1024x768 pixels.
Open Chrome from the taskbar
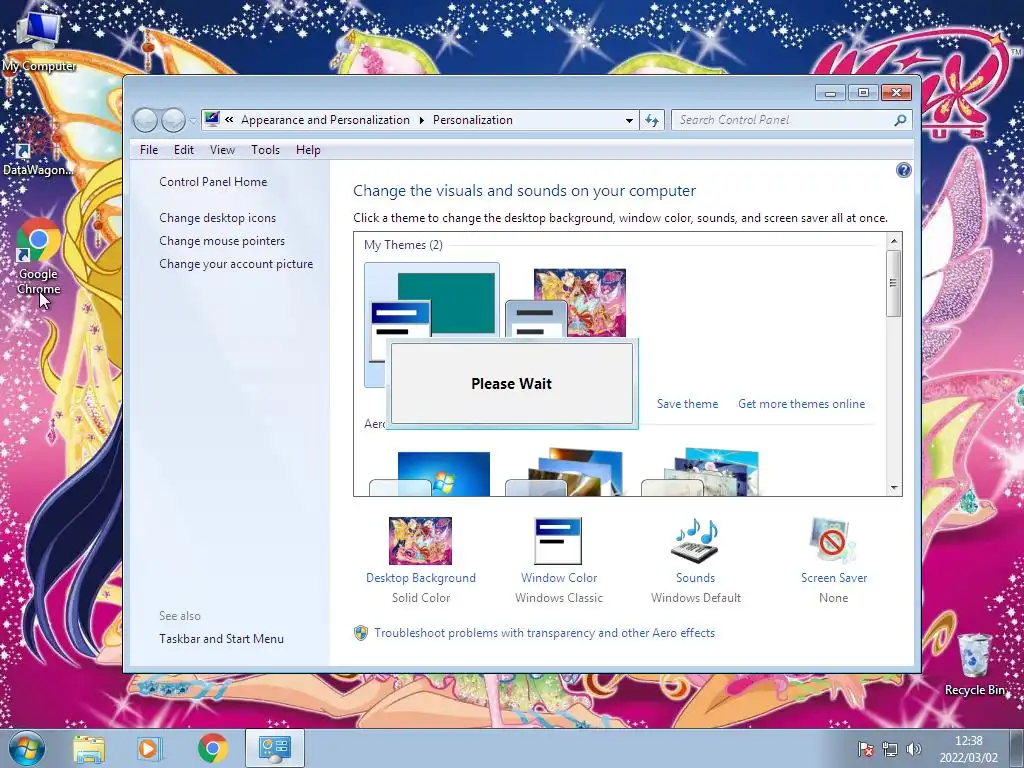coord(212,749)
